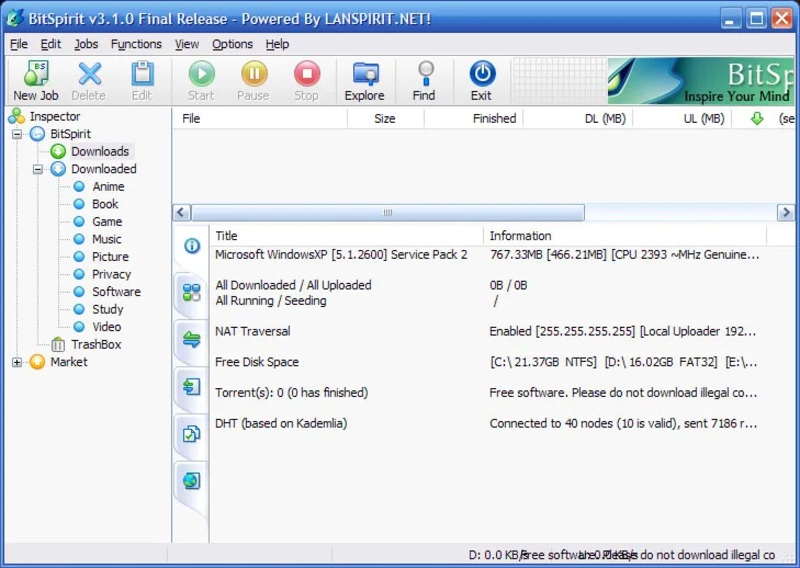Select the info tab icon in details panel
The height and width of the screenshot is (568, 800).
click(x=190, y=246)
